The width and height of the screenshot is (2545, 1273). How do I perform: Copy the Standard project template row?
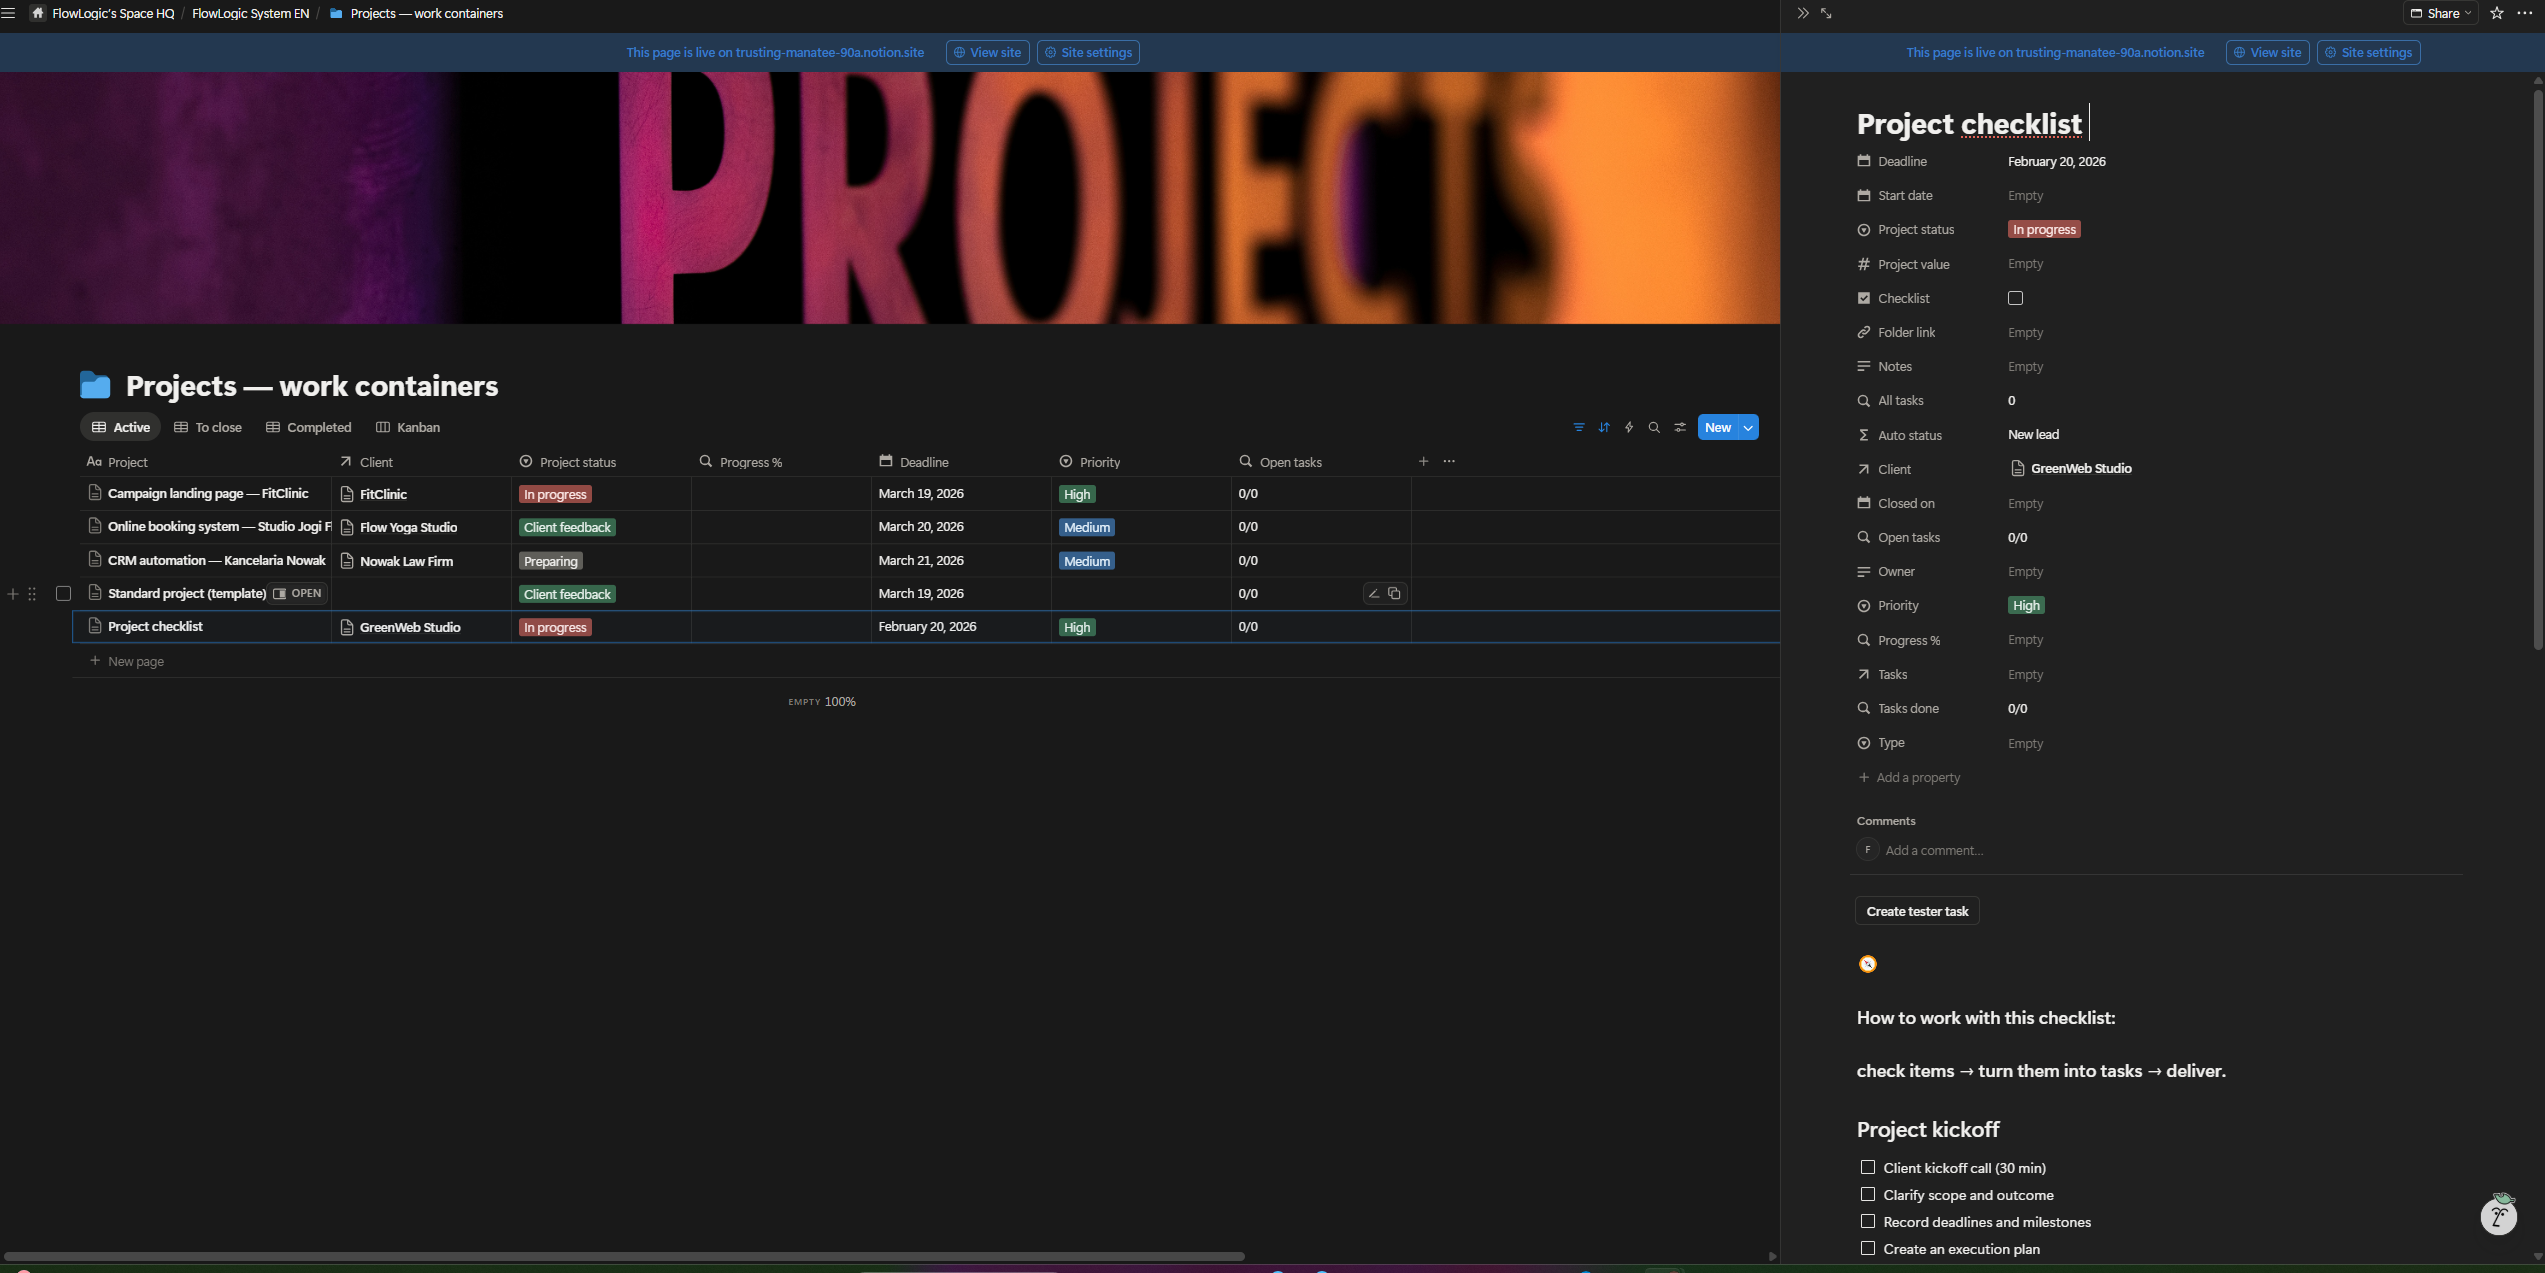(1394, 593)
